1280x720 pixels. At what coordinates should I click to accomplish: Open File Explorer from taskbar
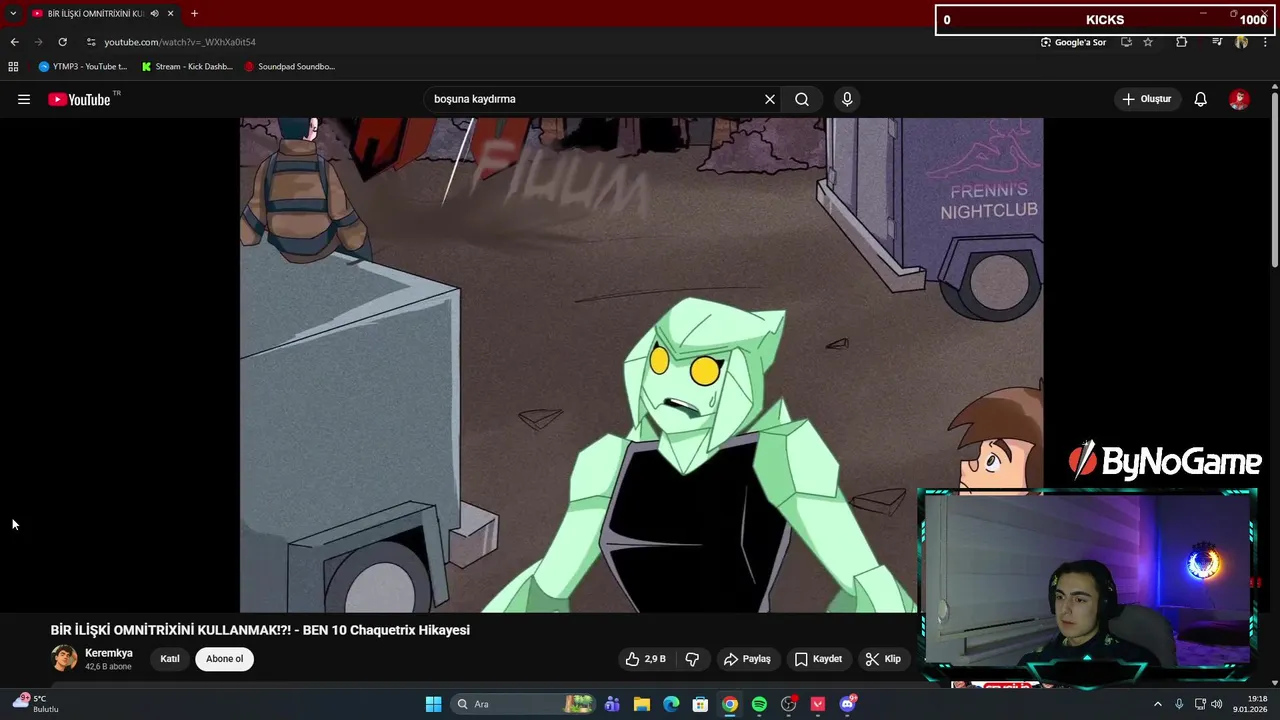pyautogui.click(x=642, y=704)
